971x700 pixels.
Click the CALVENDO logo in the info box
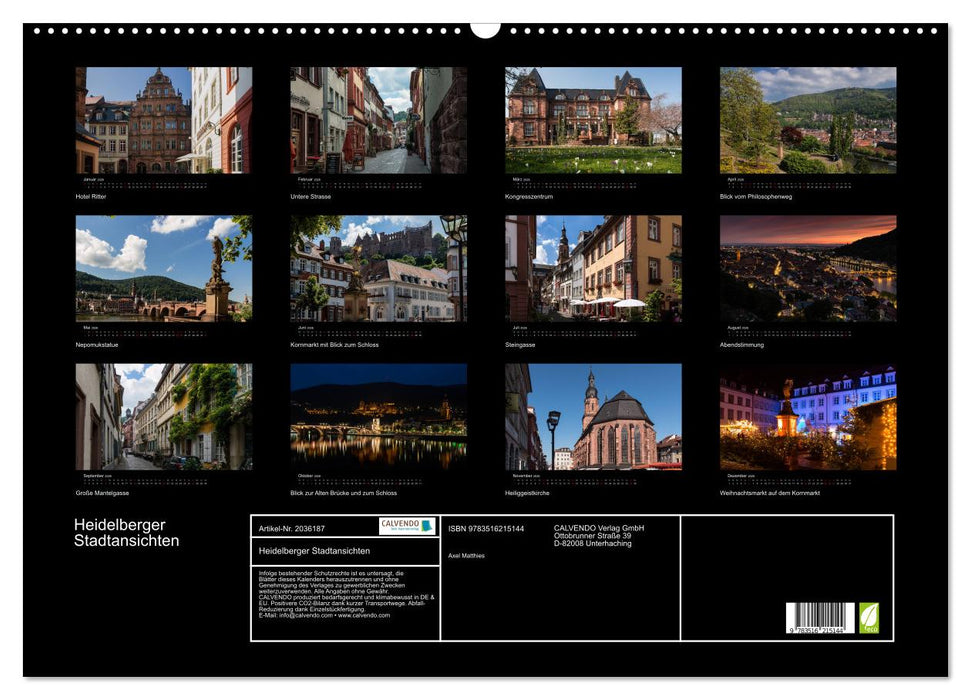coord(407,526)
